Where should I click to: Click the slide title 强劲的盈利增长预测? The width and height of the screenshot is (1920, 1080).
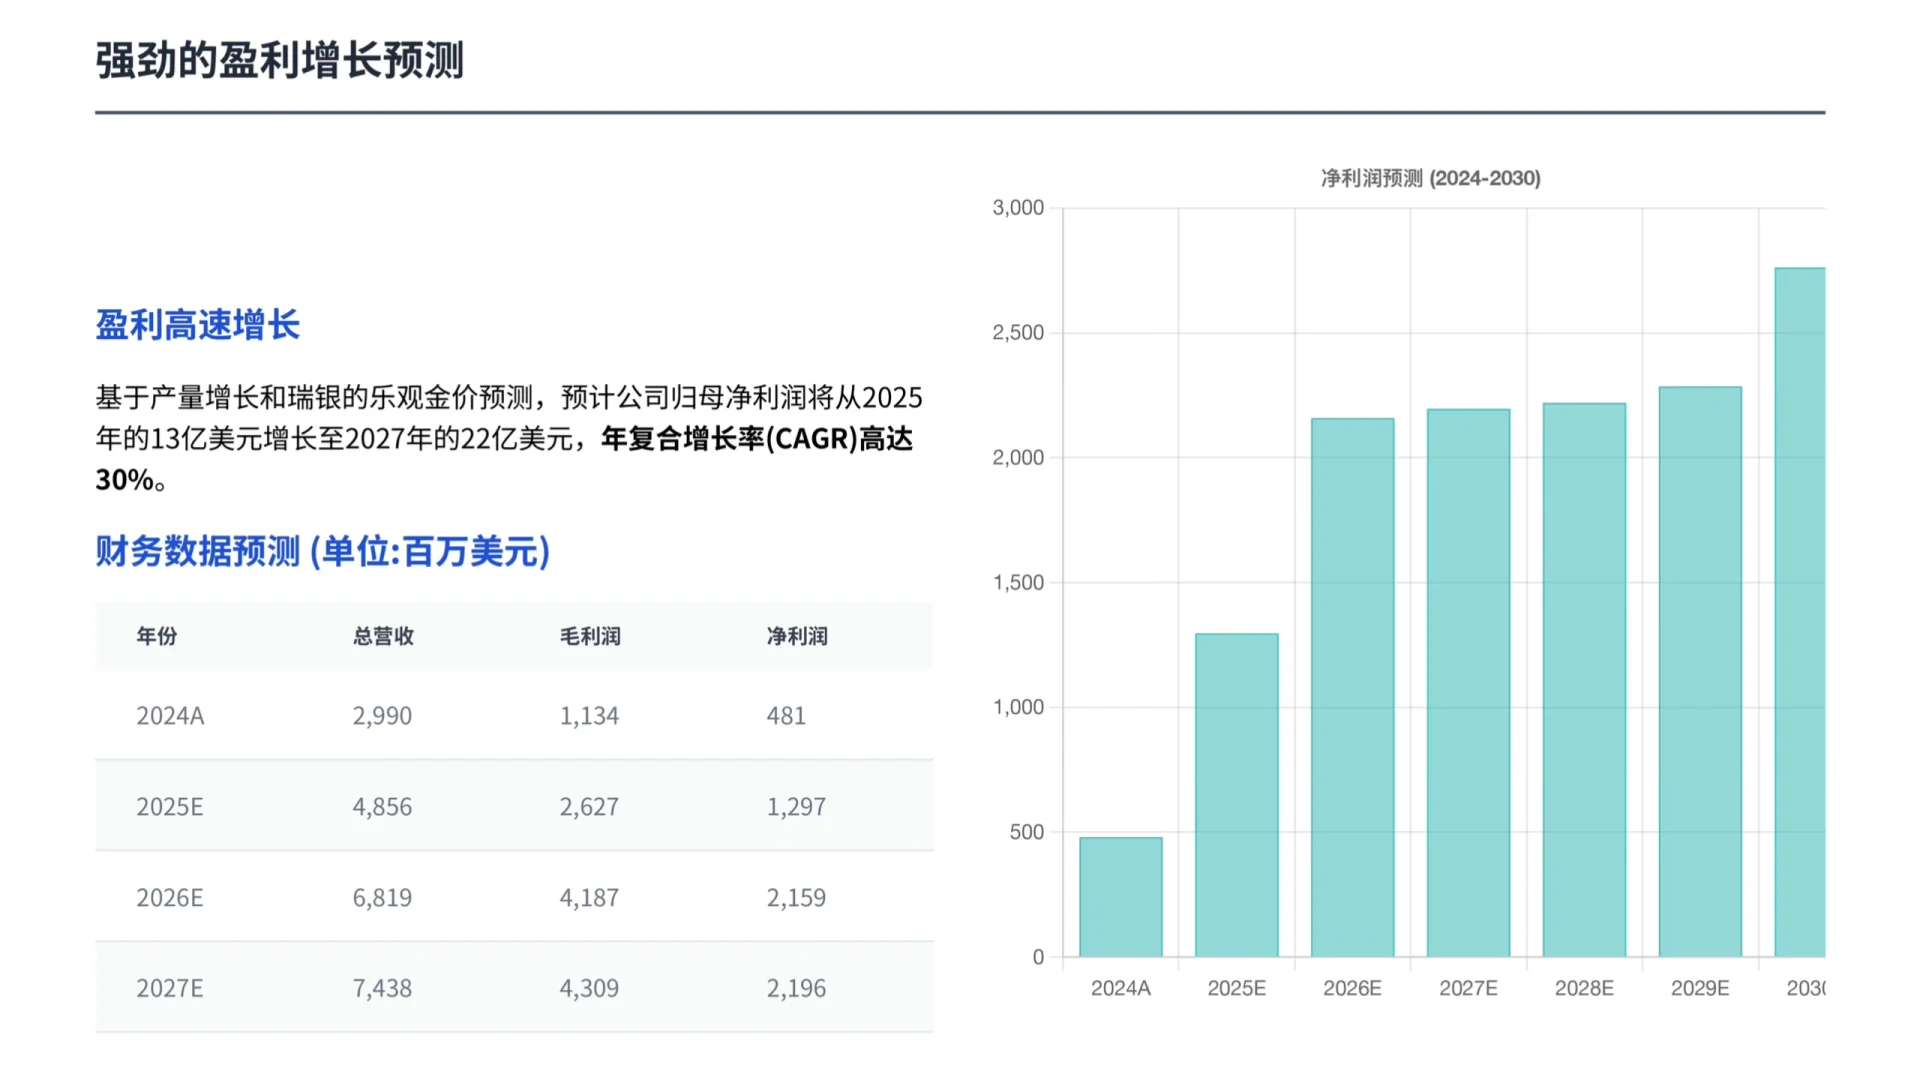coord(280,60)
